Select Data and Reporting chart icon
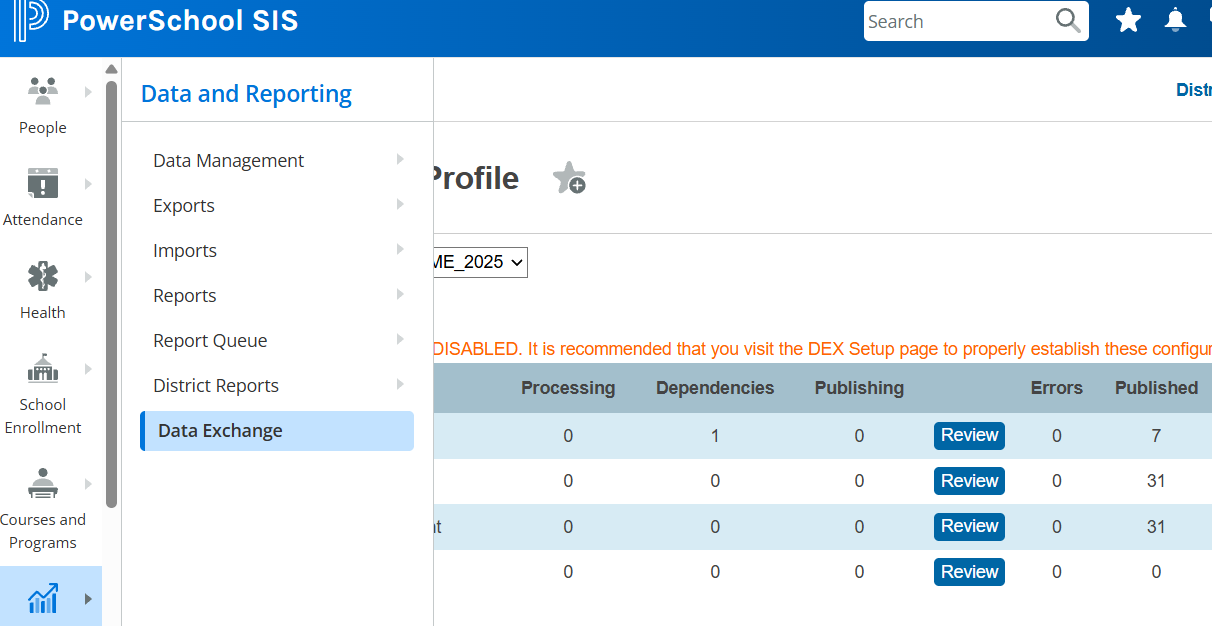The height and width of the screenshot is (626, 1212). click(42, 599)
